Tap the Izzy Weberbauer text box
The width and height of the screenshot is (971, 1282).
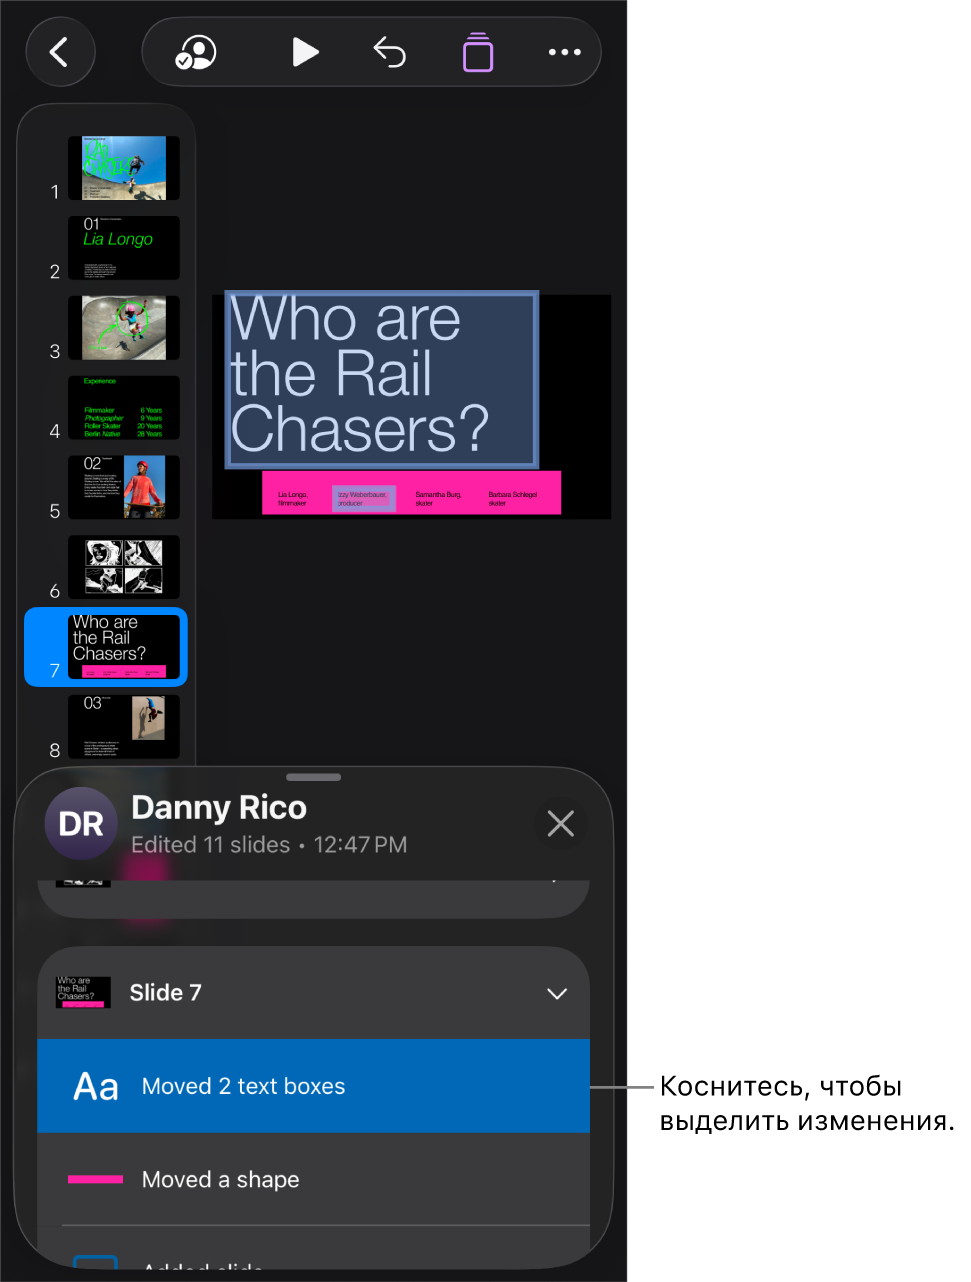pos(363,499)
